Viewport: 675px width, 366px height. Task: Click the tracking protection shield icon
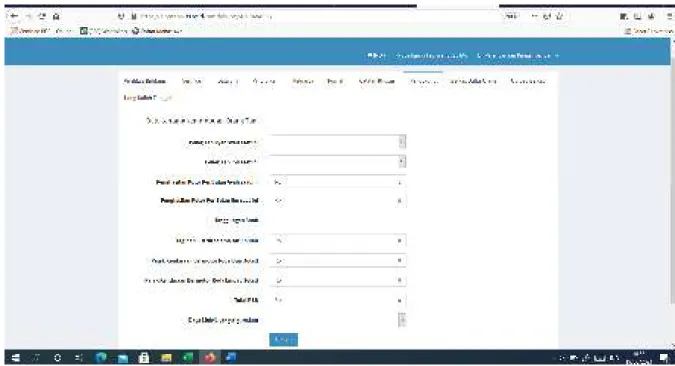(121, 16)
